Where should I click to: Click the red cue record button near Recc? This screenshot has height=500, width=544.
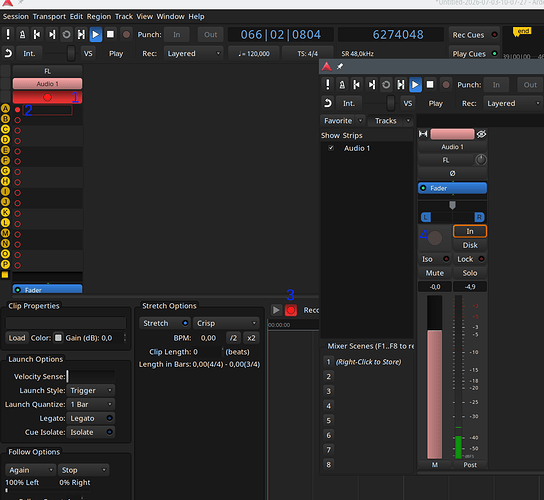pos(291,310)
